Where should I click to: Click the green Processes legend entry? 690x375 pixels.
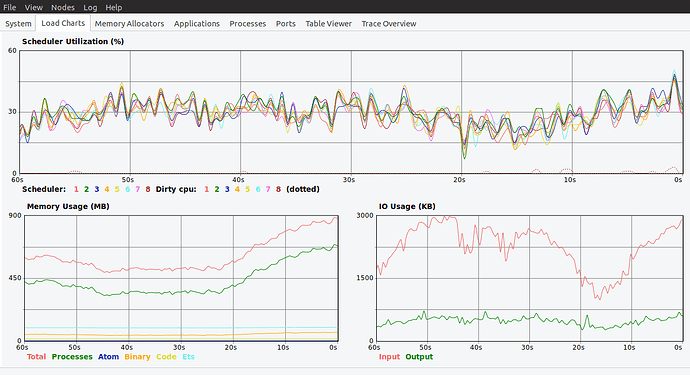[72, 357]
